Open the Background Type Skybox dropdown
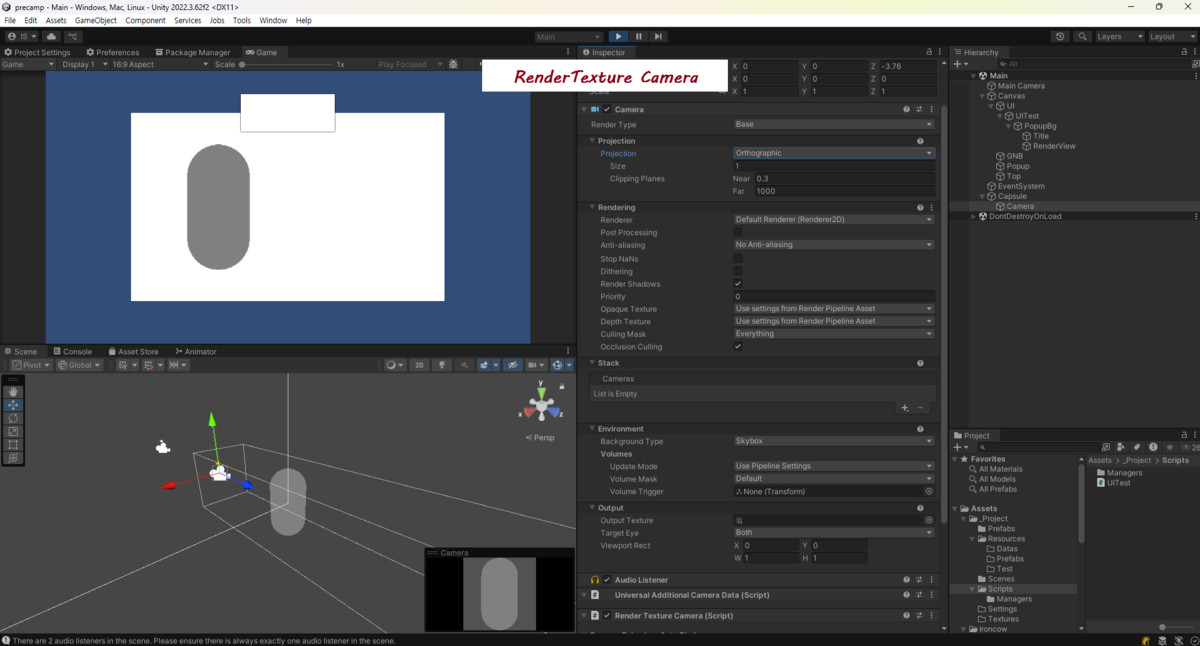Viewport: 1200px width, 646px height. (x=833, y=441)
